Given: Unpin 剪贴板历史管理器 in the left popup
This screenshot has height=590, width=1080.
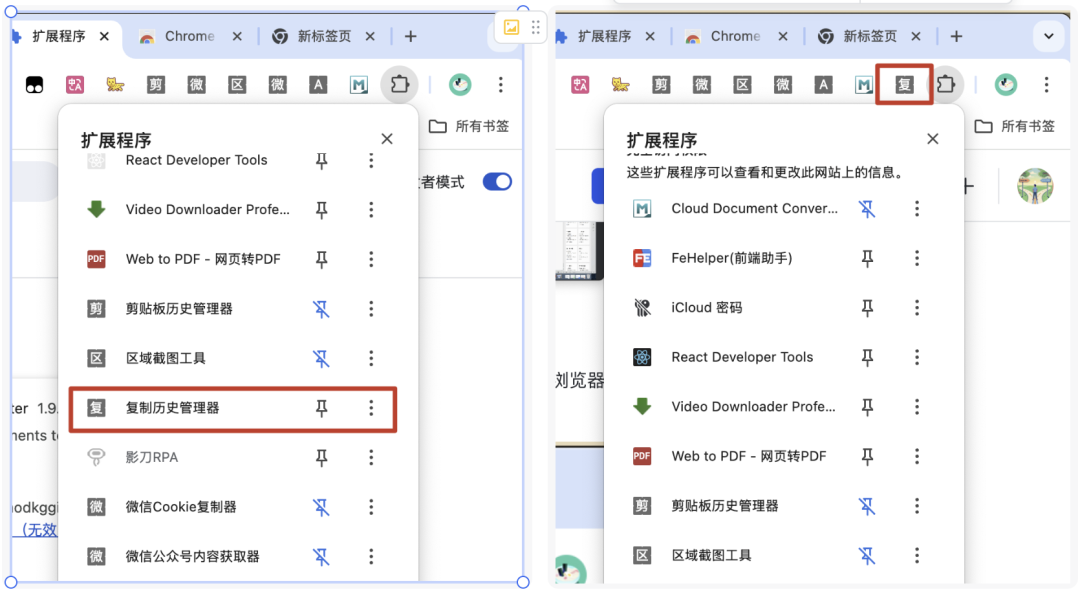Looking at the screenshot, I should point(321,309).
